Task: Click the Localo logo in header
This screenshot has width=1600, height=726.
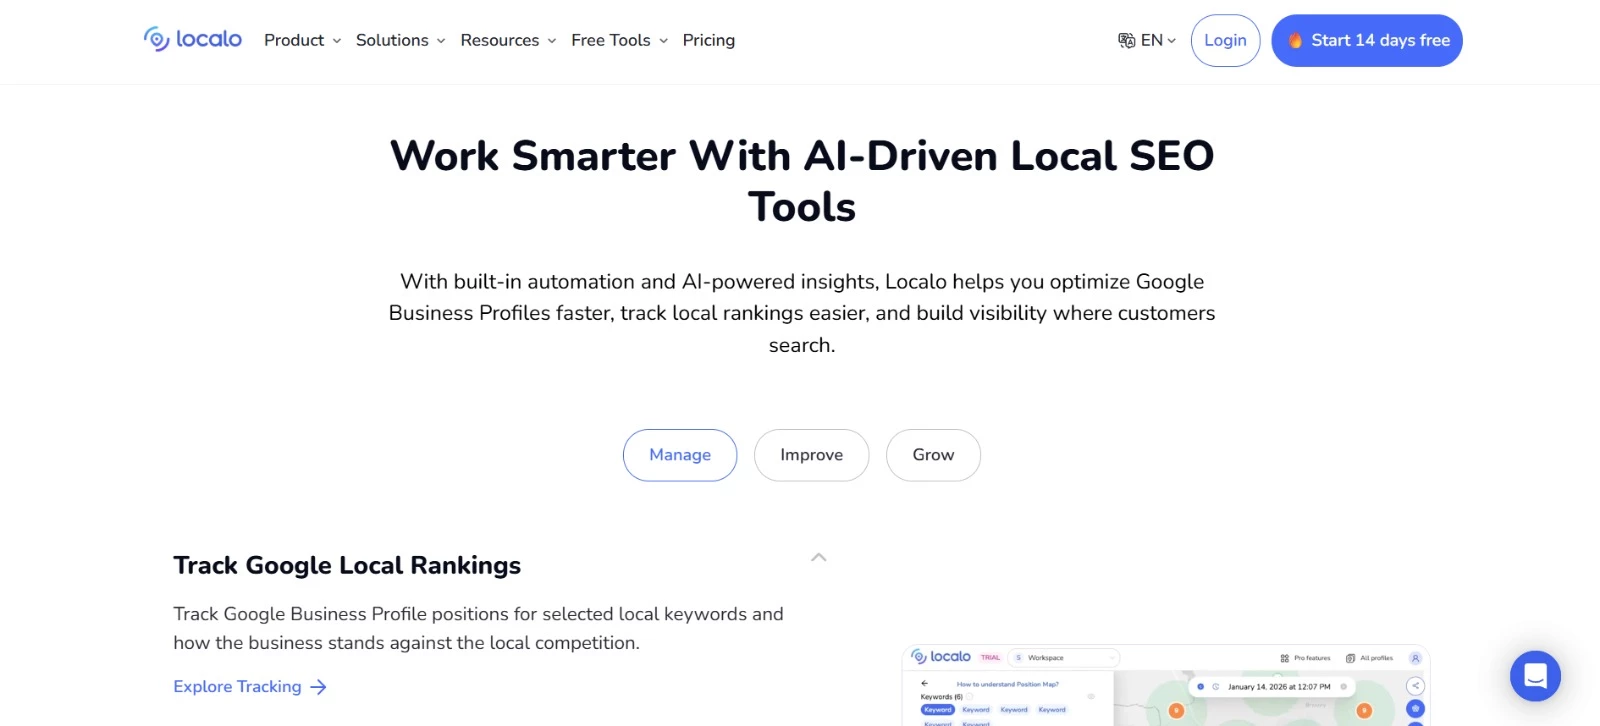Action: coord(193,39)
